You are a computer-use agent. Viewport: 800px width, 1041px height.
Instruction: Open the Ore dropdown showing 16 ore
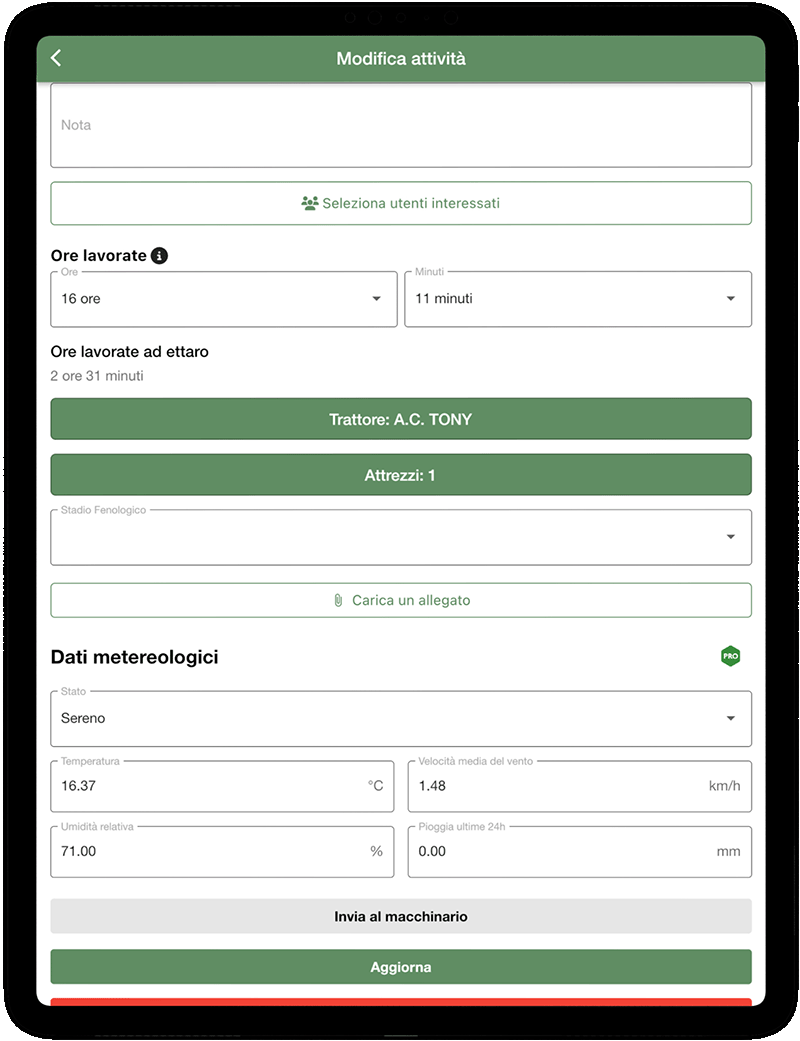pos(222,298)
